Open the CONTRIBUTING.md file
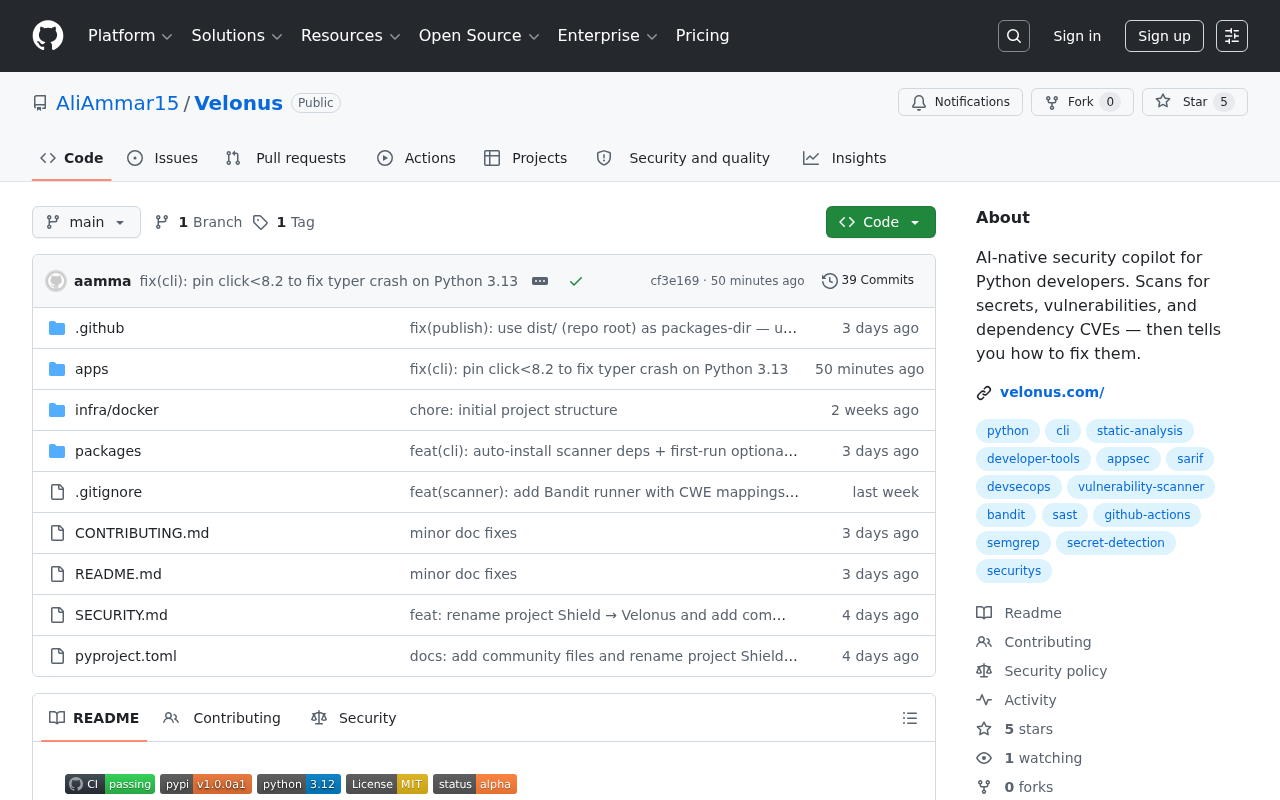 pos(142,533)
